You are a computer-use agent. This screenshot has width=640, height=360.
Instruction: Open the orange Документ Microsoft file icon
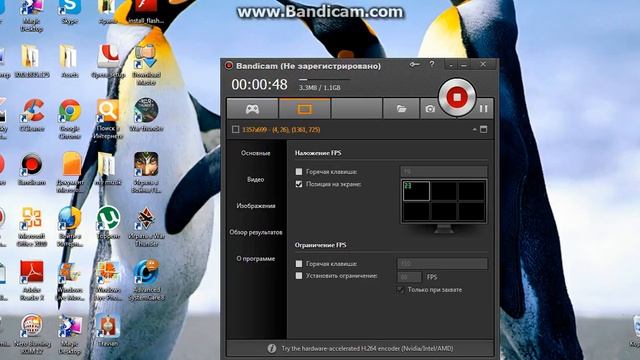click(x=70, y=172)
